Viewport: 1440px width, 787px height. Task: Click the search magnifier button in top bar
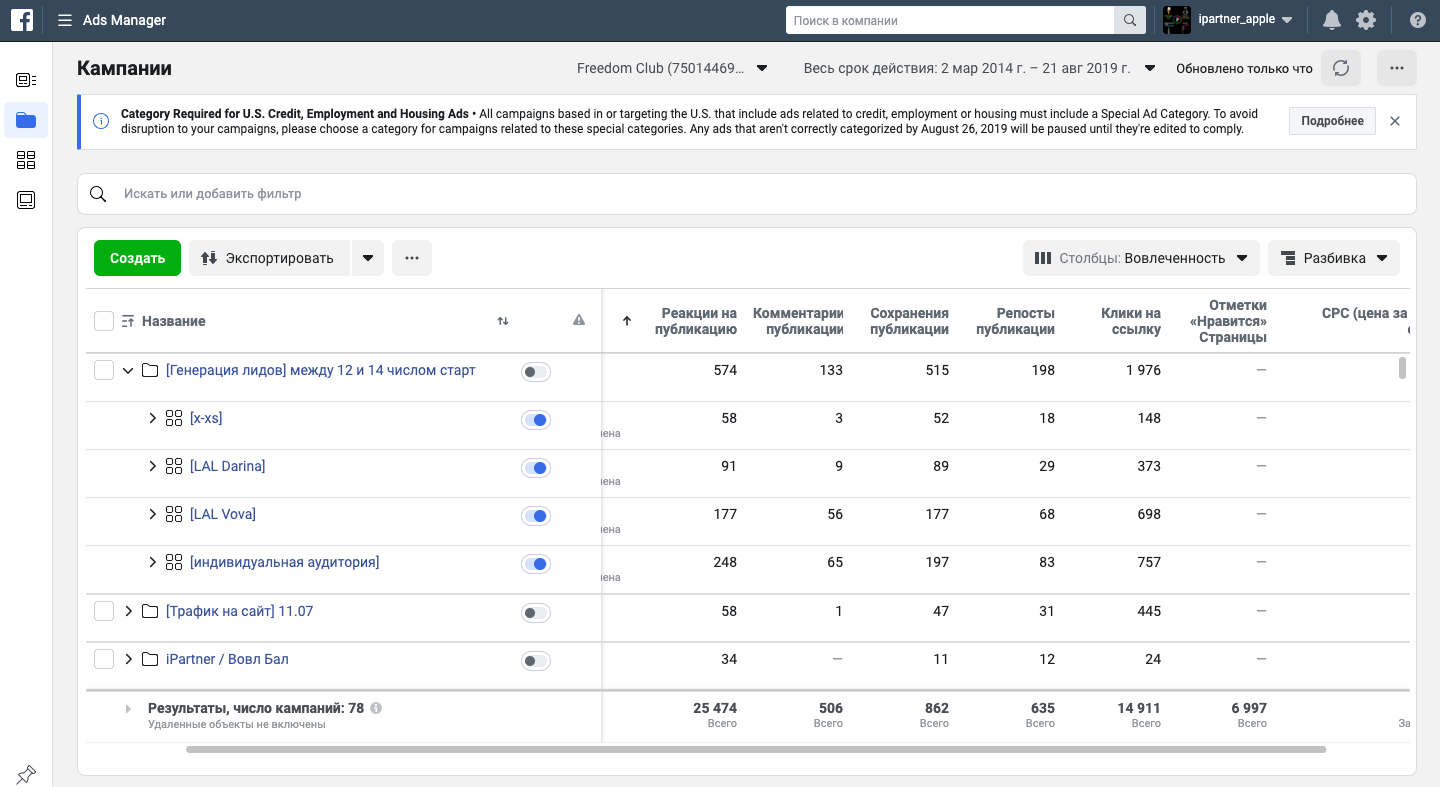coord(1129,20)
